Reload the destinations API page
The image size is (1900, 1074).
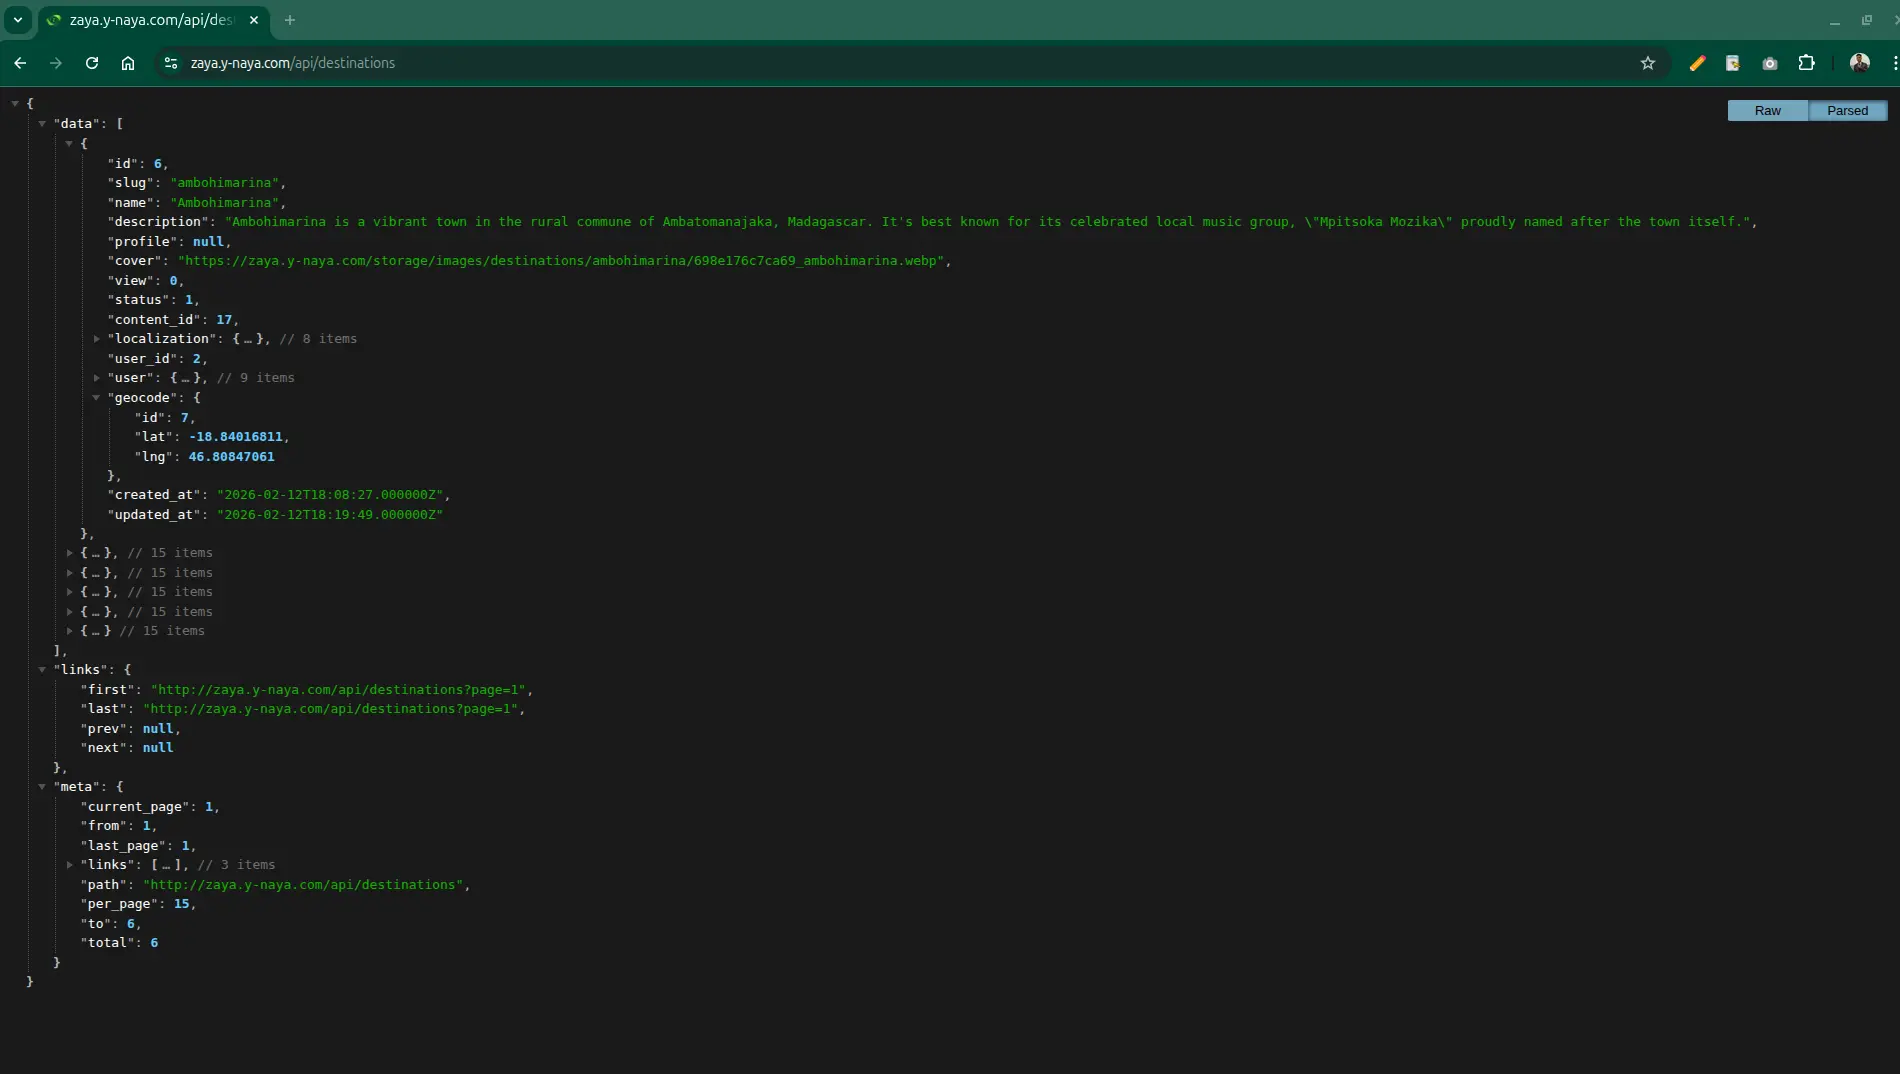tap(92, 63)
